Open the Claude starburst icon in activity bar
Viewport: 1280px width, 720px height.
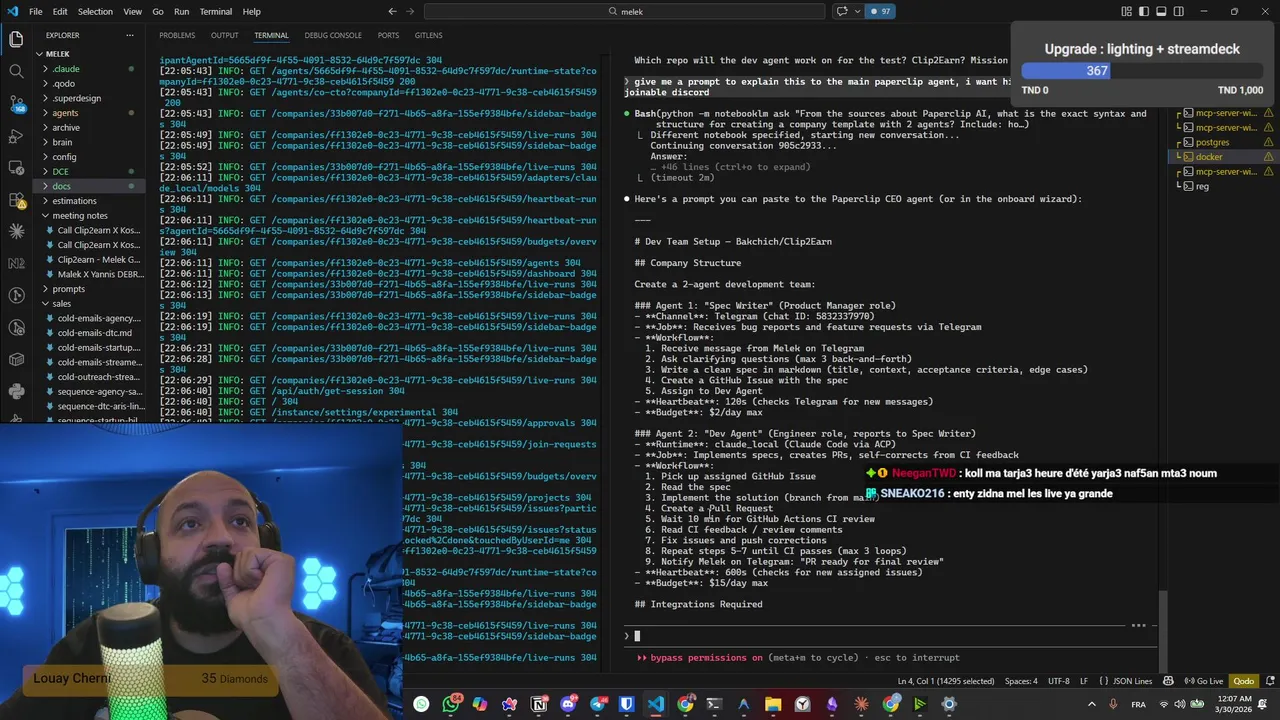(x=16, y=231)
